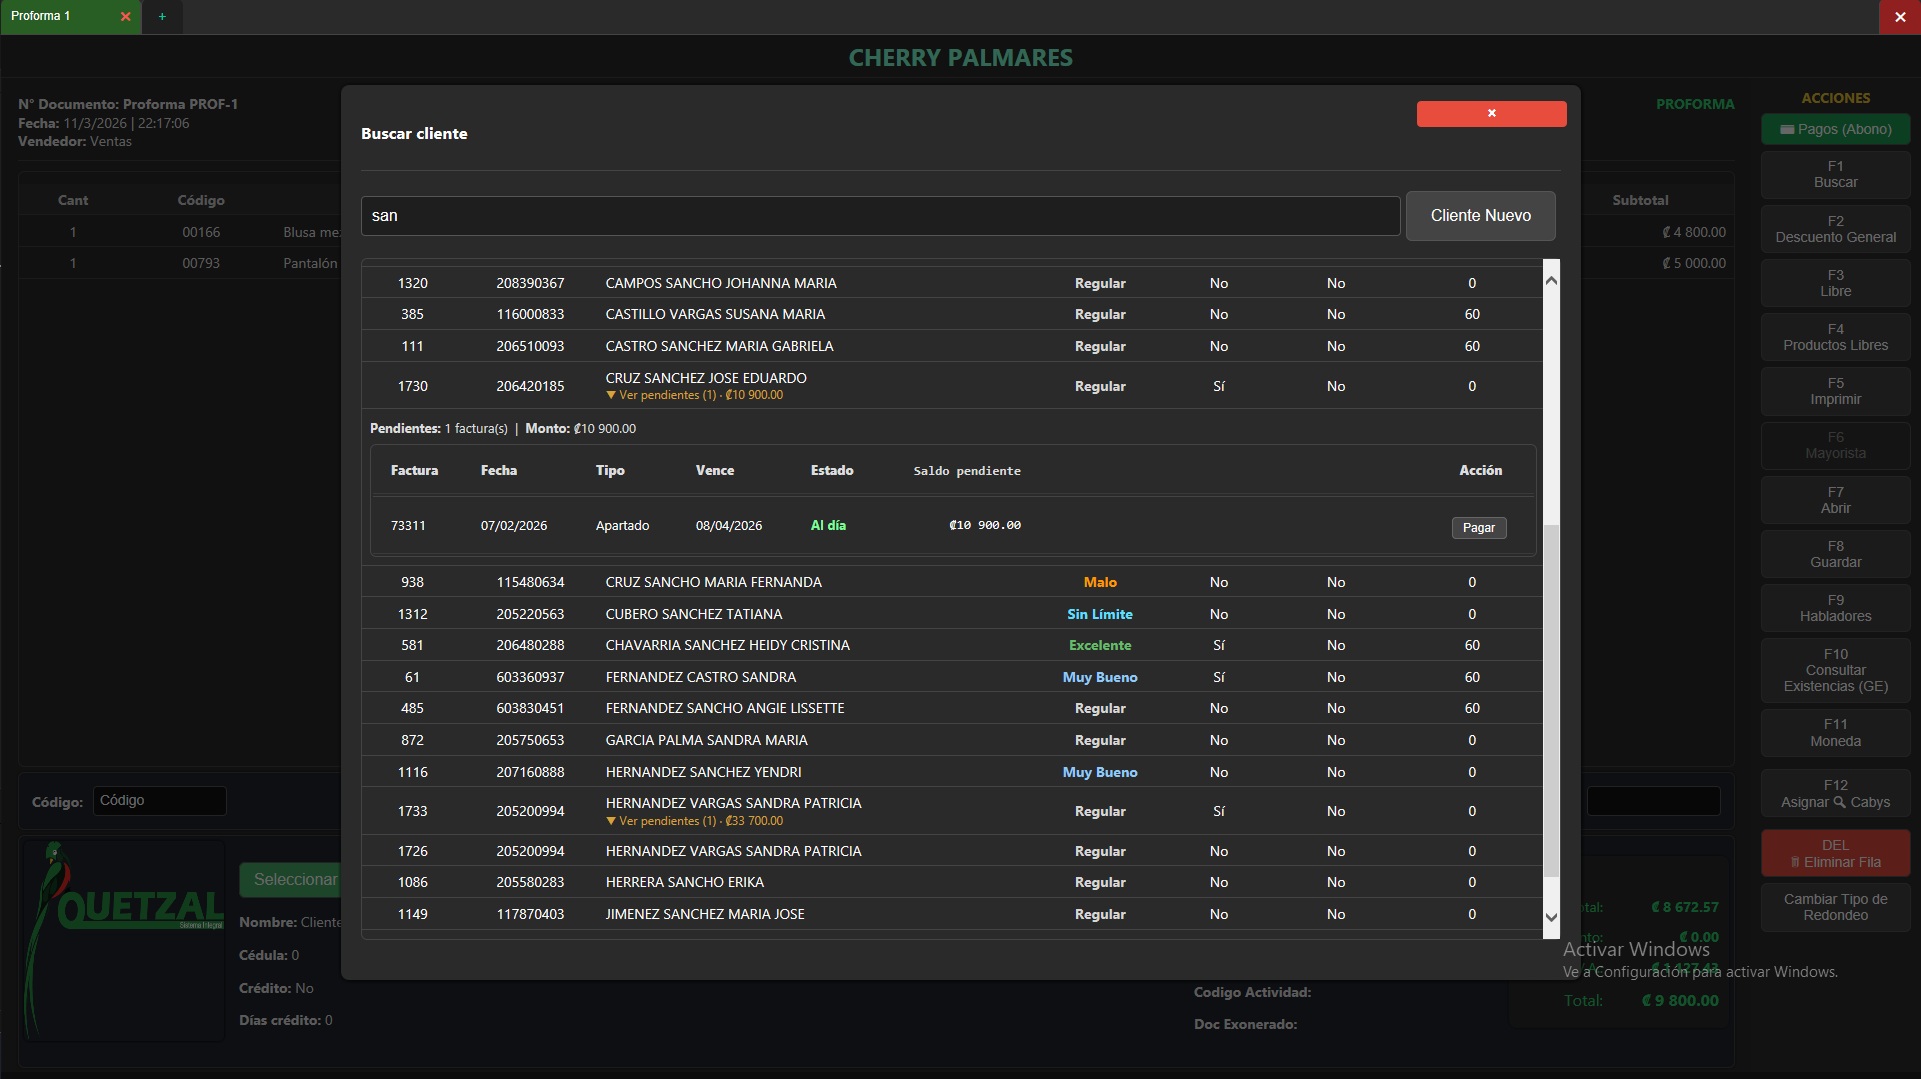Click the client search text field

pyautogui.click(x=880, y=216)
